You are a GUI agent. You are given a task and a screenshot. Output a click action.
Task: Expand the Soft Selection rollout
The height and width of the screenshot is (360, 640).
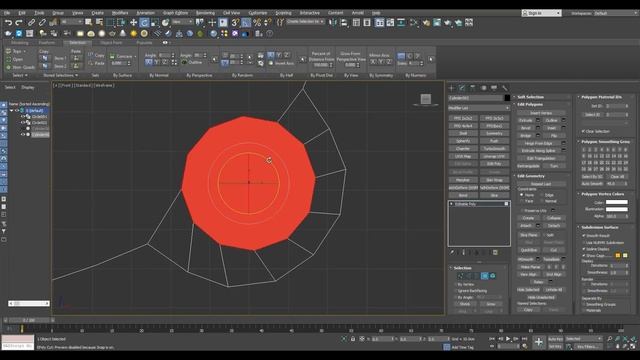pyautogui.click(x=530, y=97)
